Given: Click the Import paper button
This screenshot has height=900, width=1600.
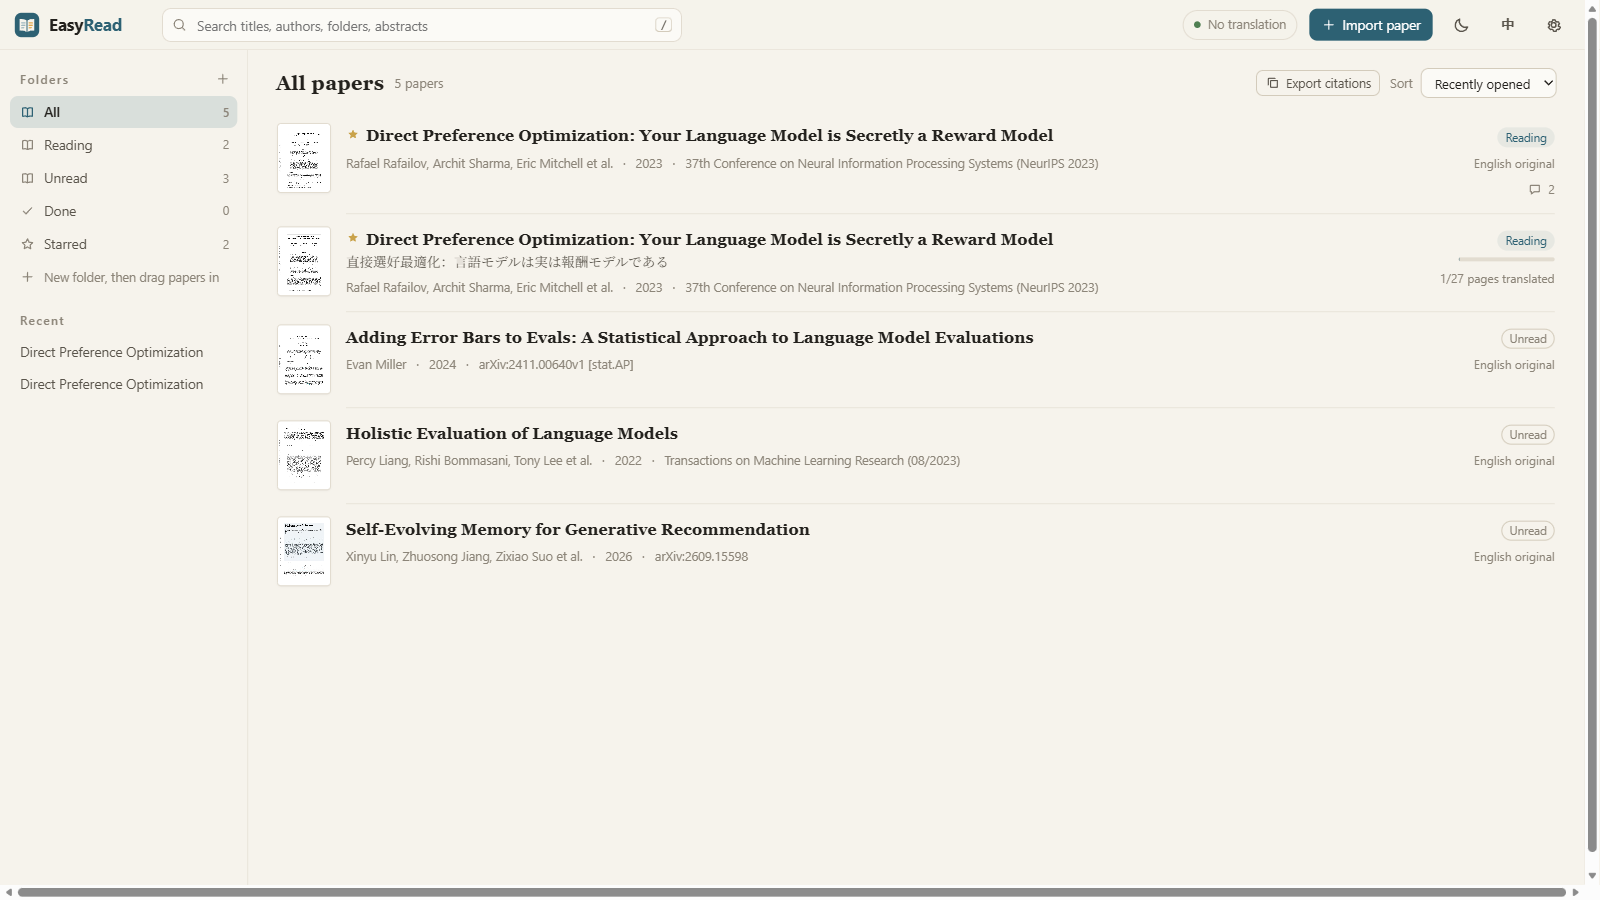Looking at the screenshot, I should pyautogui.click(x=1371, y=25).
